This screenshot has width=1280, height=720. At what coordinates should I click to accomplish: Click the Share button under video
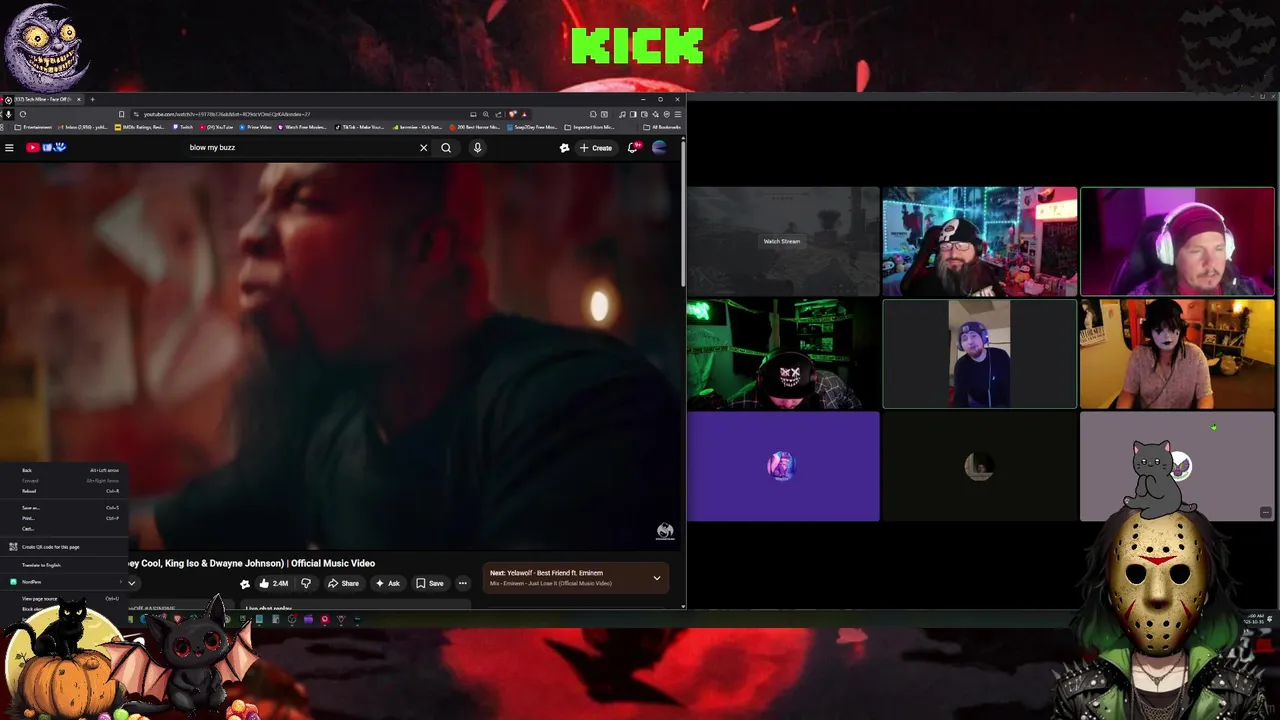coord(343,583)
